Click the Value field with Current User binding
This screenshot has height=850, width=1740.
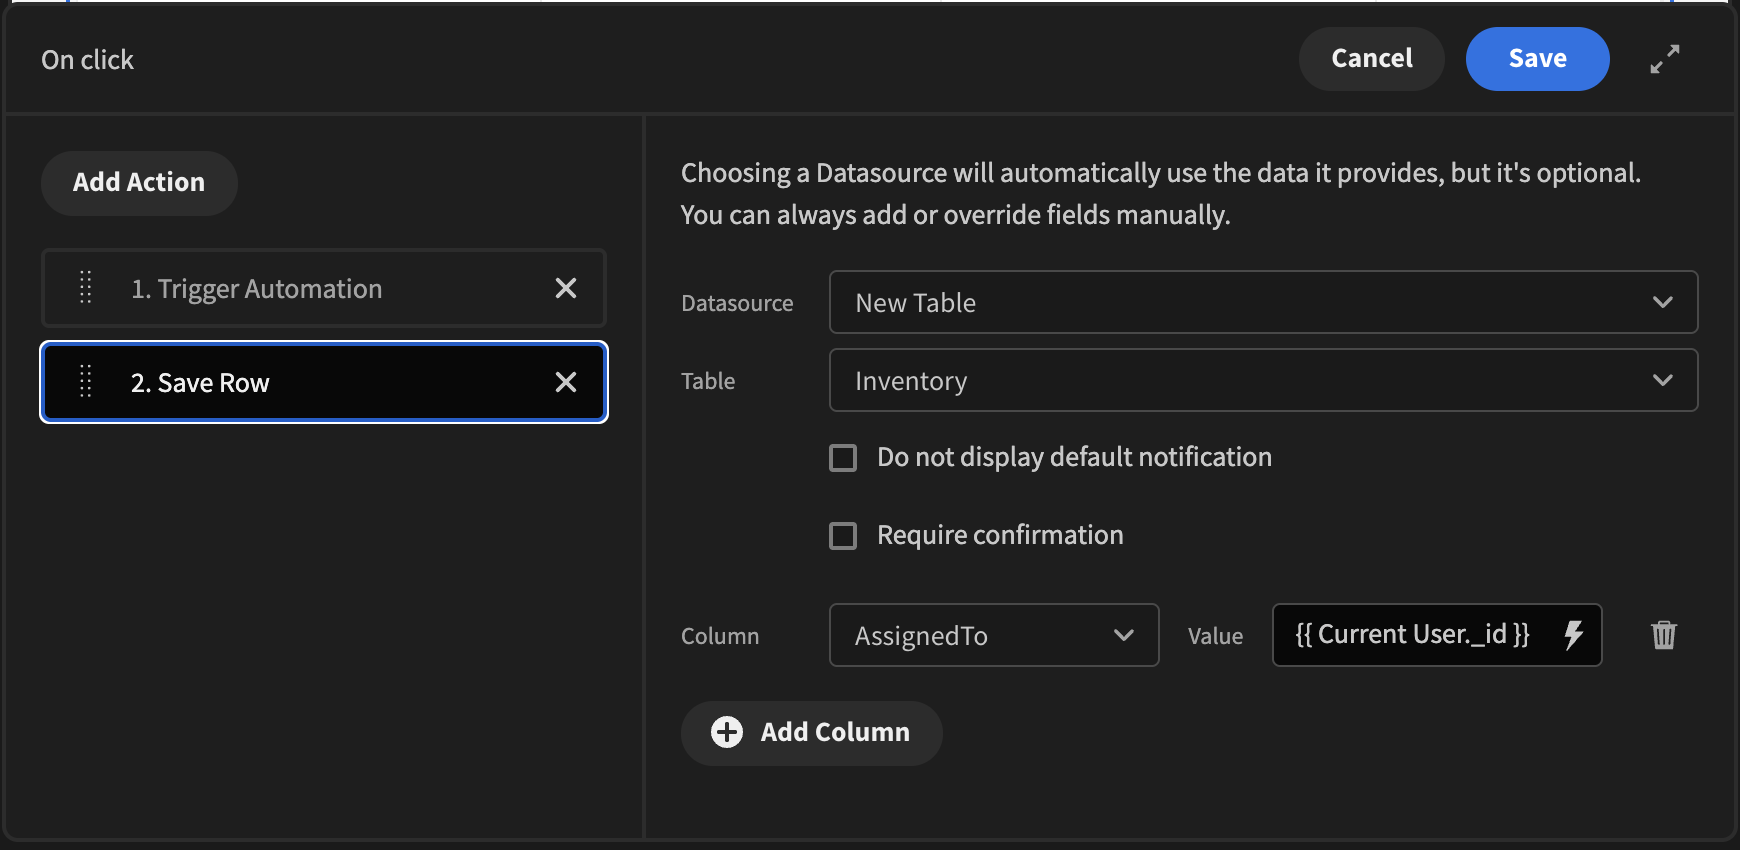(x=1412, y=635)
